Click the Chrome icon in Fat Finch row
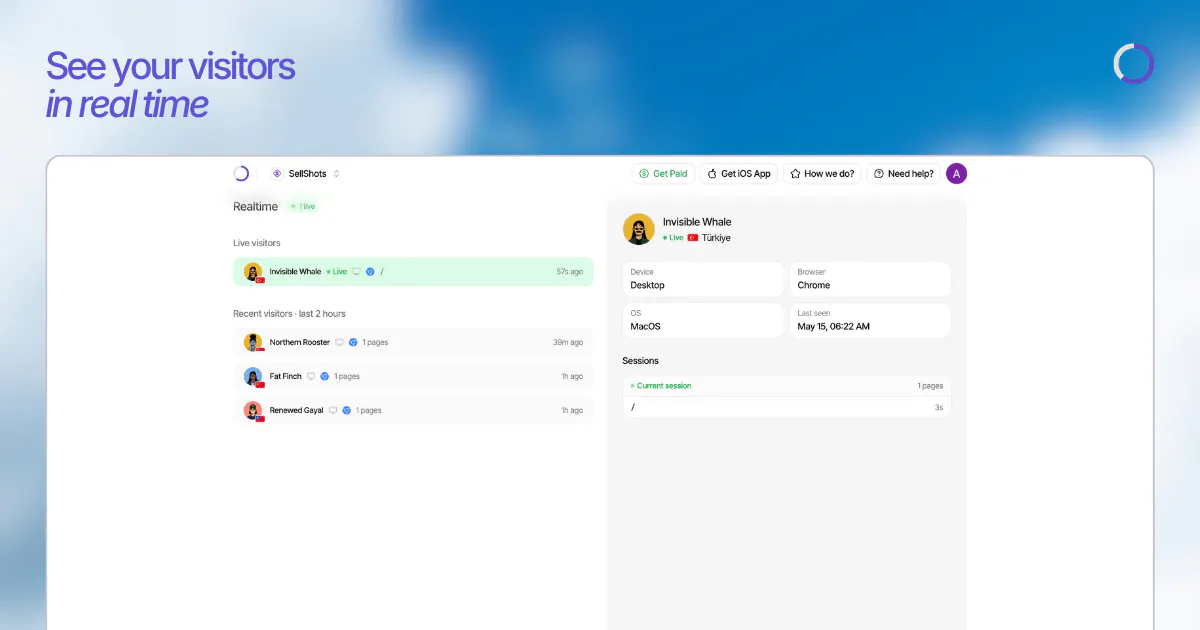The width and height of the screenshot is (1200, 630). pyautogui.click(x=325, y=376)
